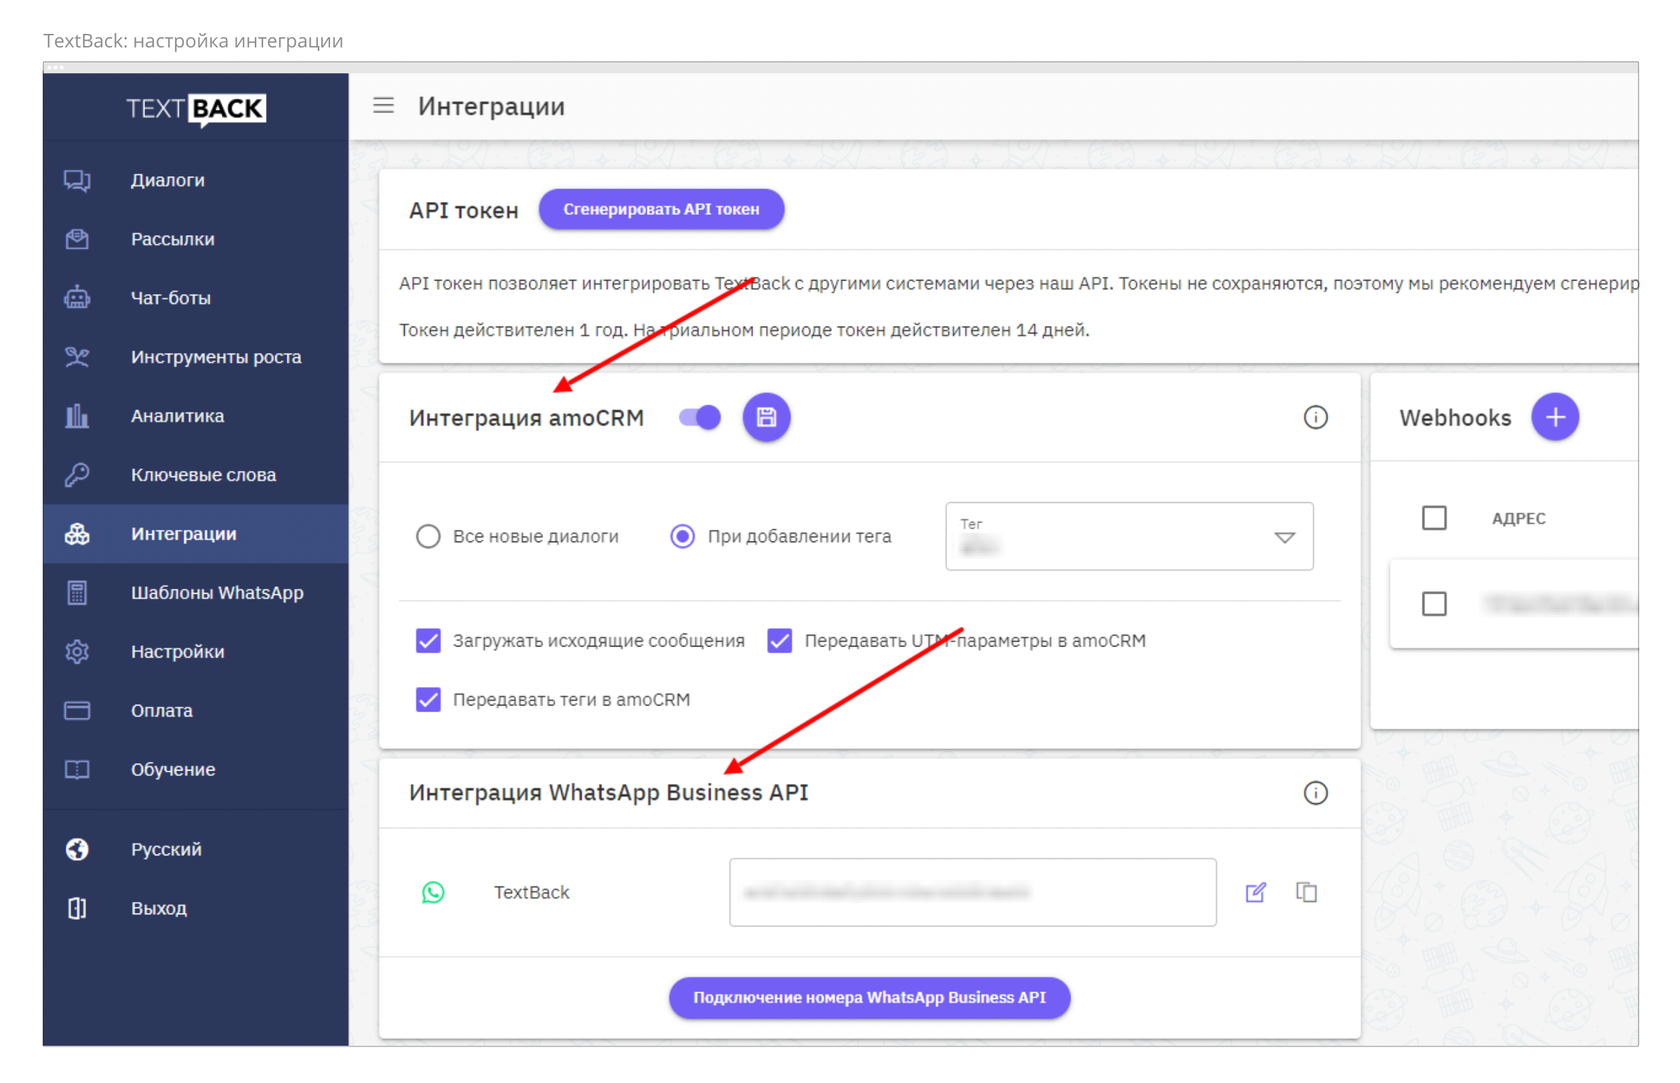
Task: Copy the TextBack WhatsApp token
Action: pyautogui.click(x=1306, y=892)
